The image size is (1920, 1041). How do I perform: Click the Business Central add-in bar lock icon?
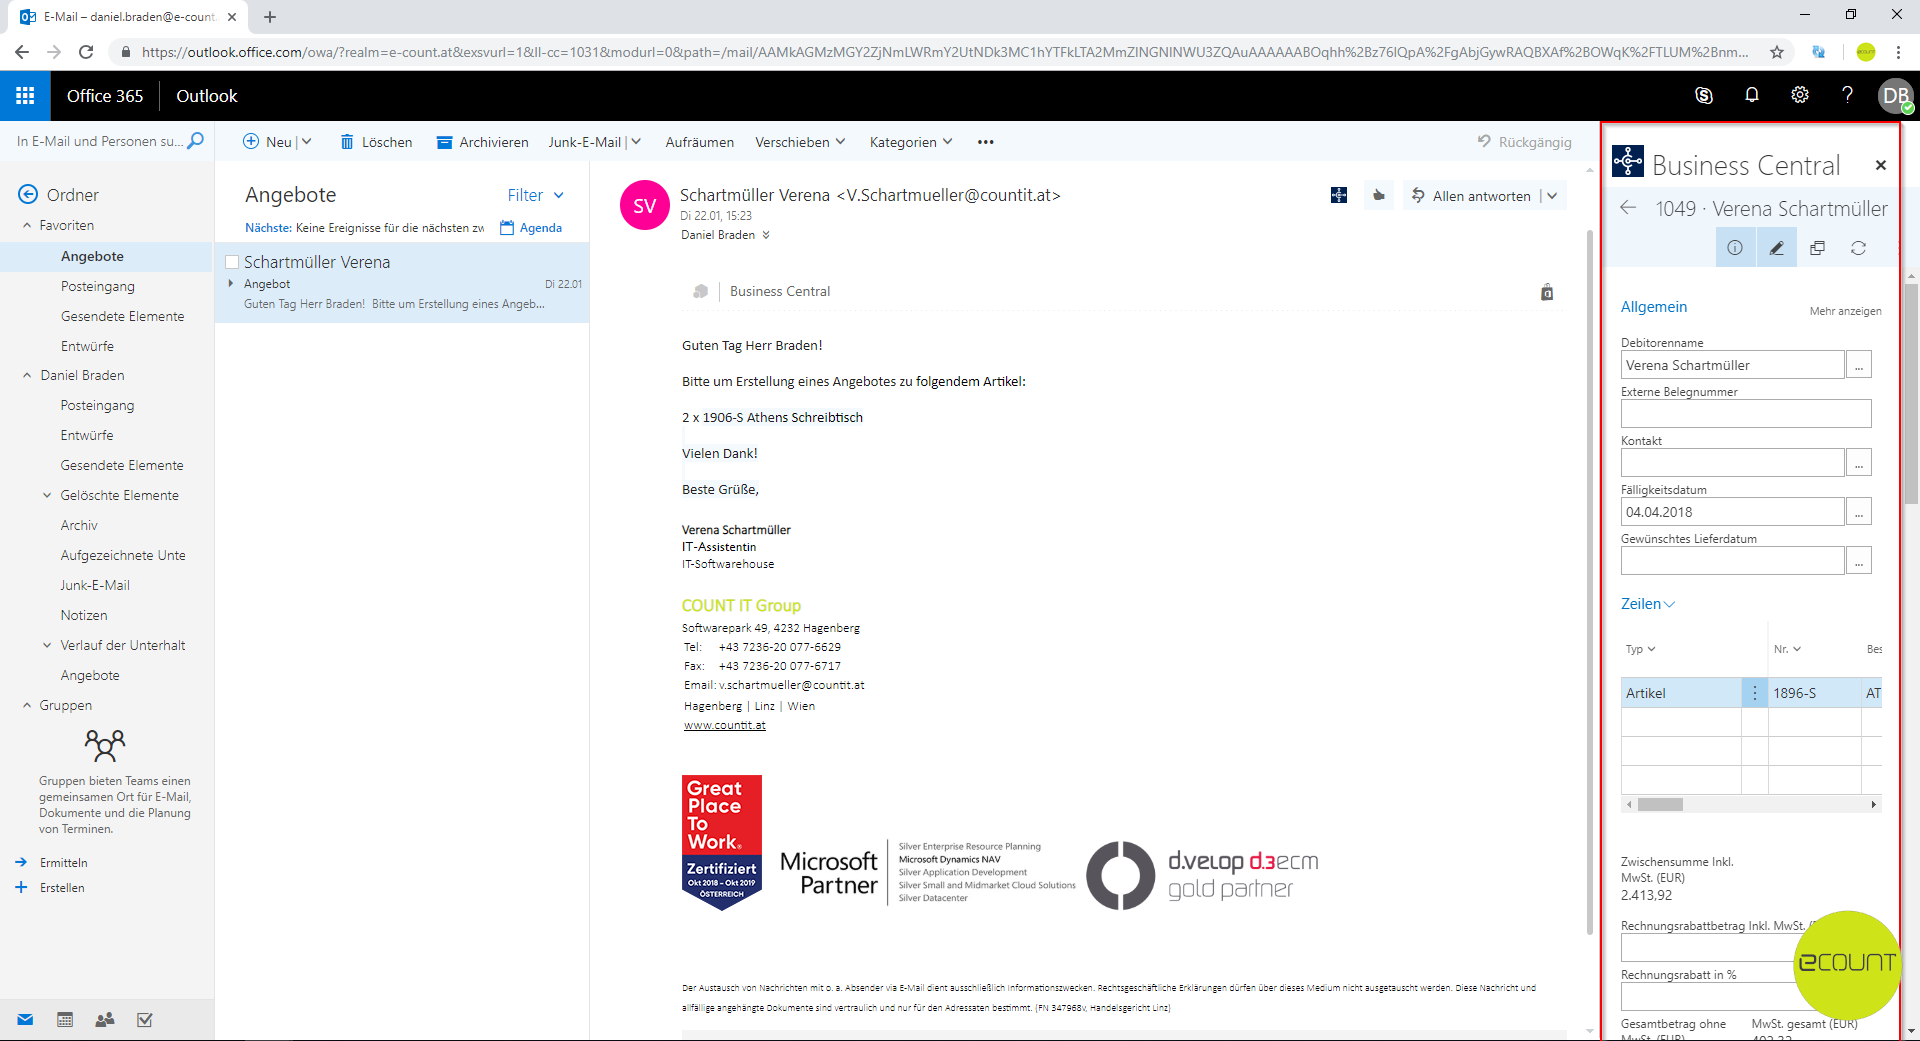pos(1547,292)
